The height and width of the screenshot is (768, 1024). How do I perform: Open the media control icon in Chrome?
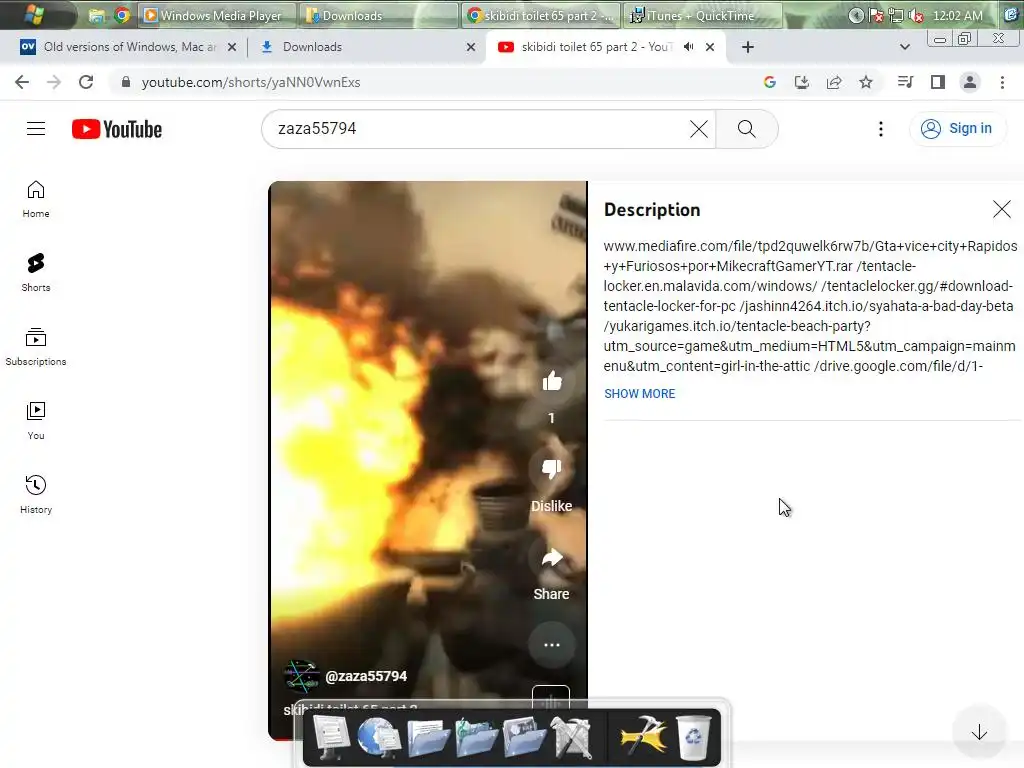coord(905,82)
